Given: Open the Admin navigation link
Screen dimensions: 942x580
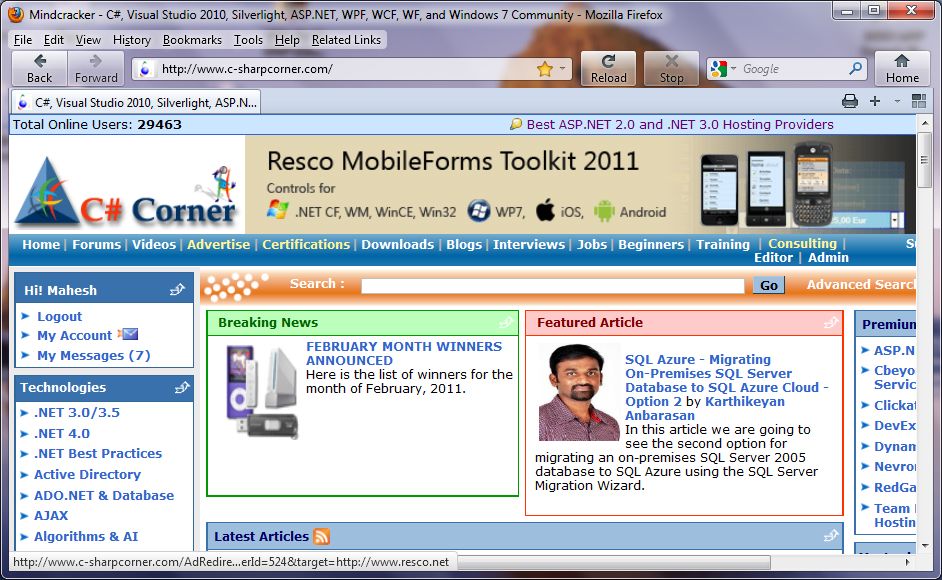Looking at the screenshot, I should click(828, 258).
